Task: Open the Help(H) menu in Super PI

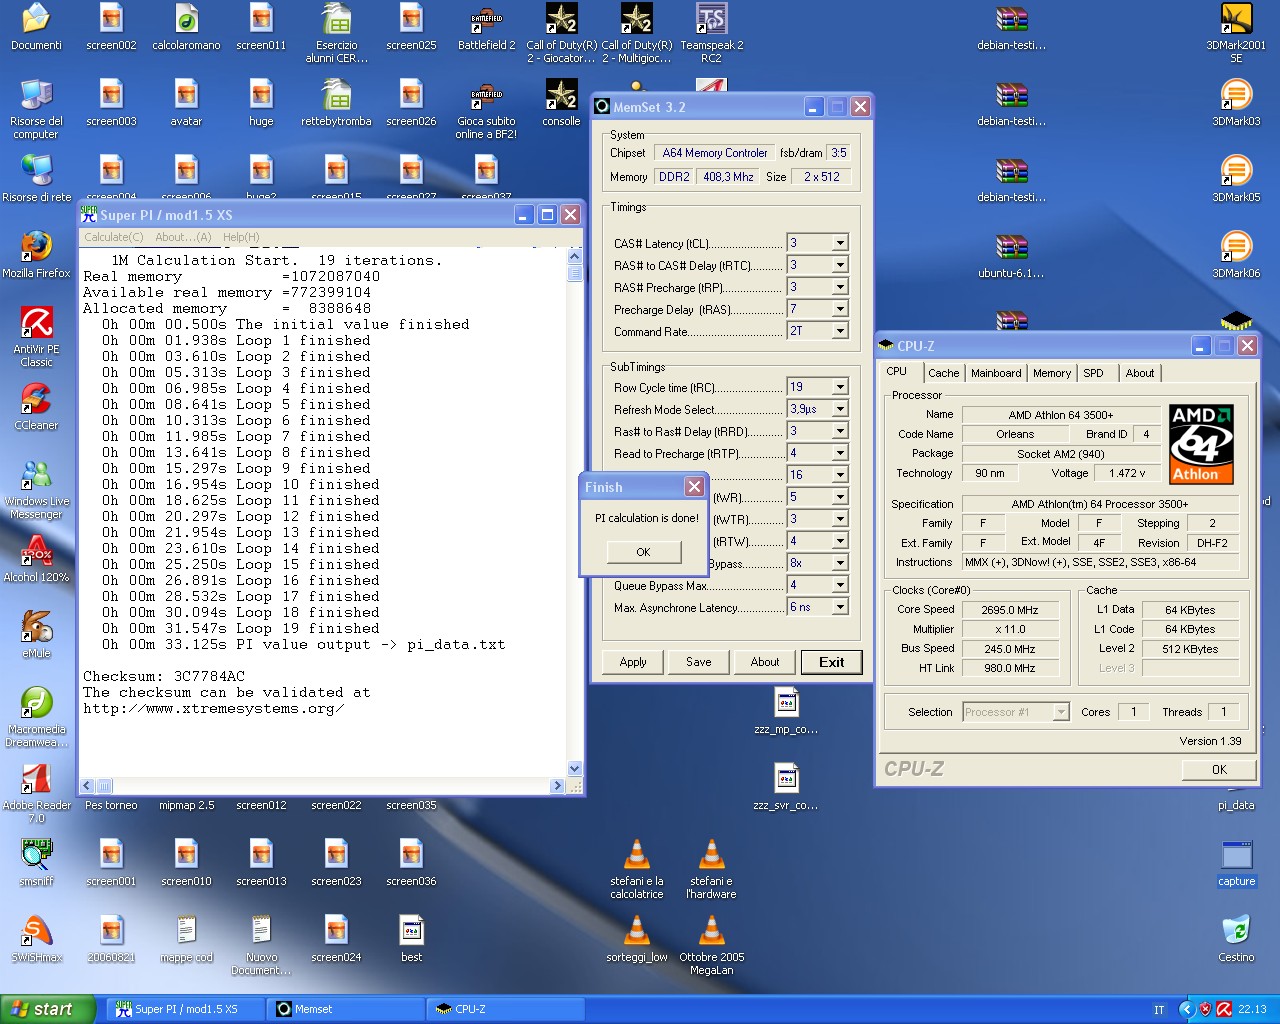Action: tap(241, 237)
